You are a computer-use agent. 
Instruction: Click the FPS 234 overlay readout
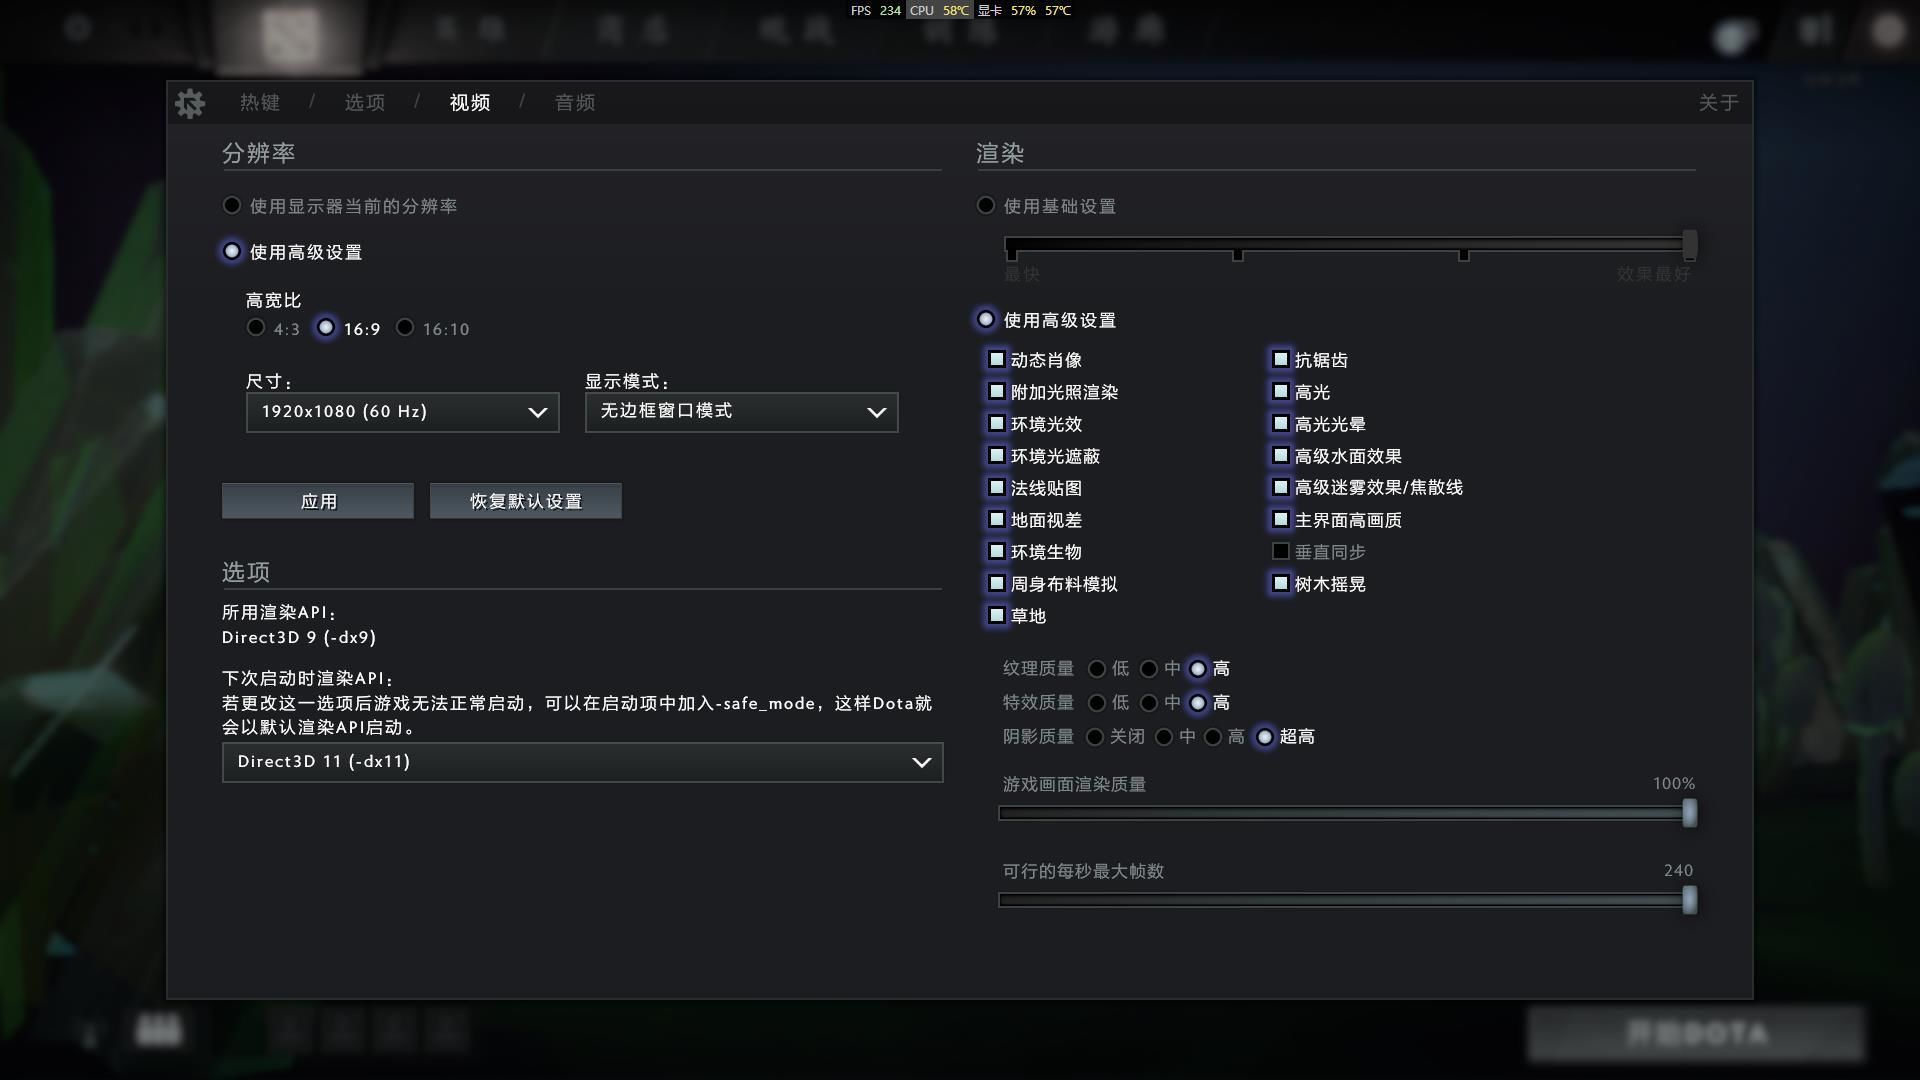point(876,11)
